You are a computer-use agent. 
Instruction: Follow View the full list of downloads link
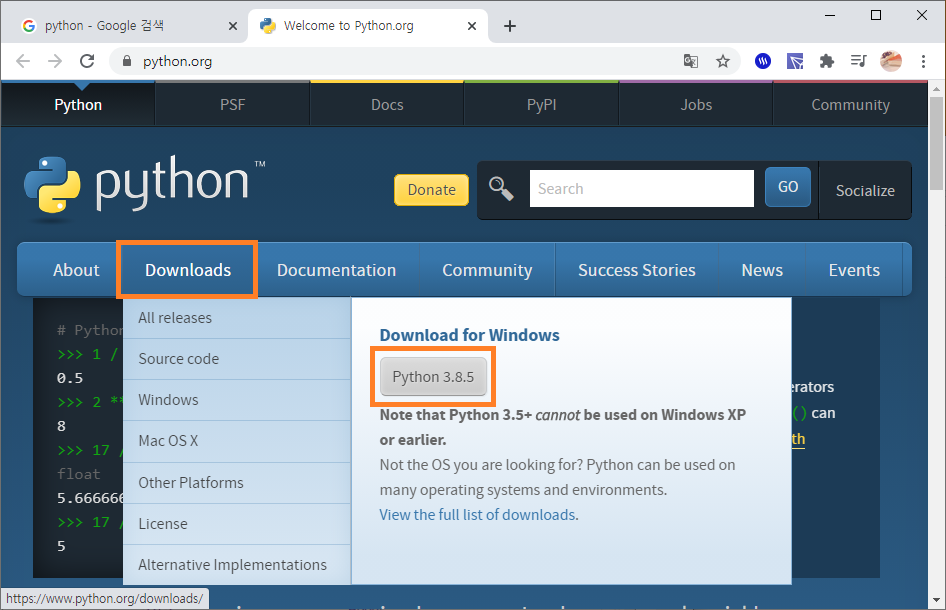click(x=477, y=515)
